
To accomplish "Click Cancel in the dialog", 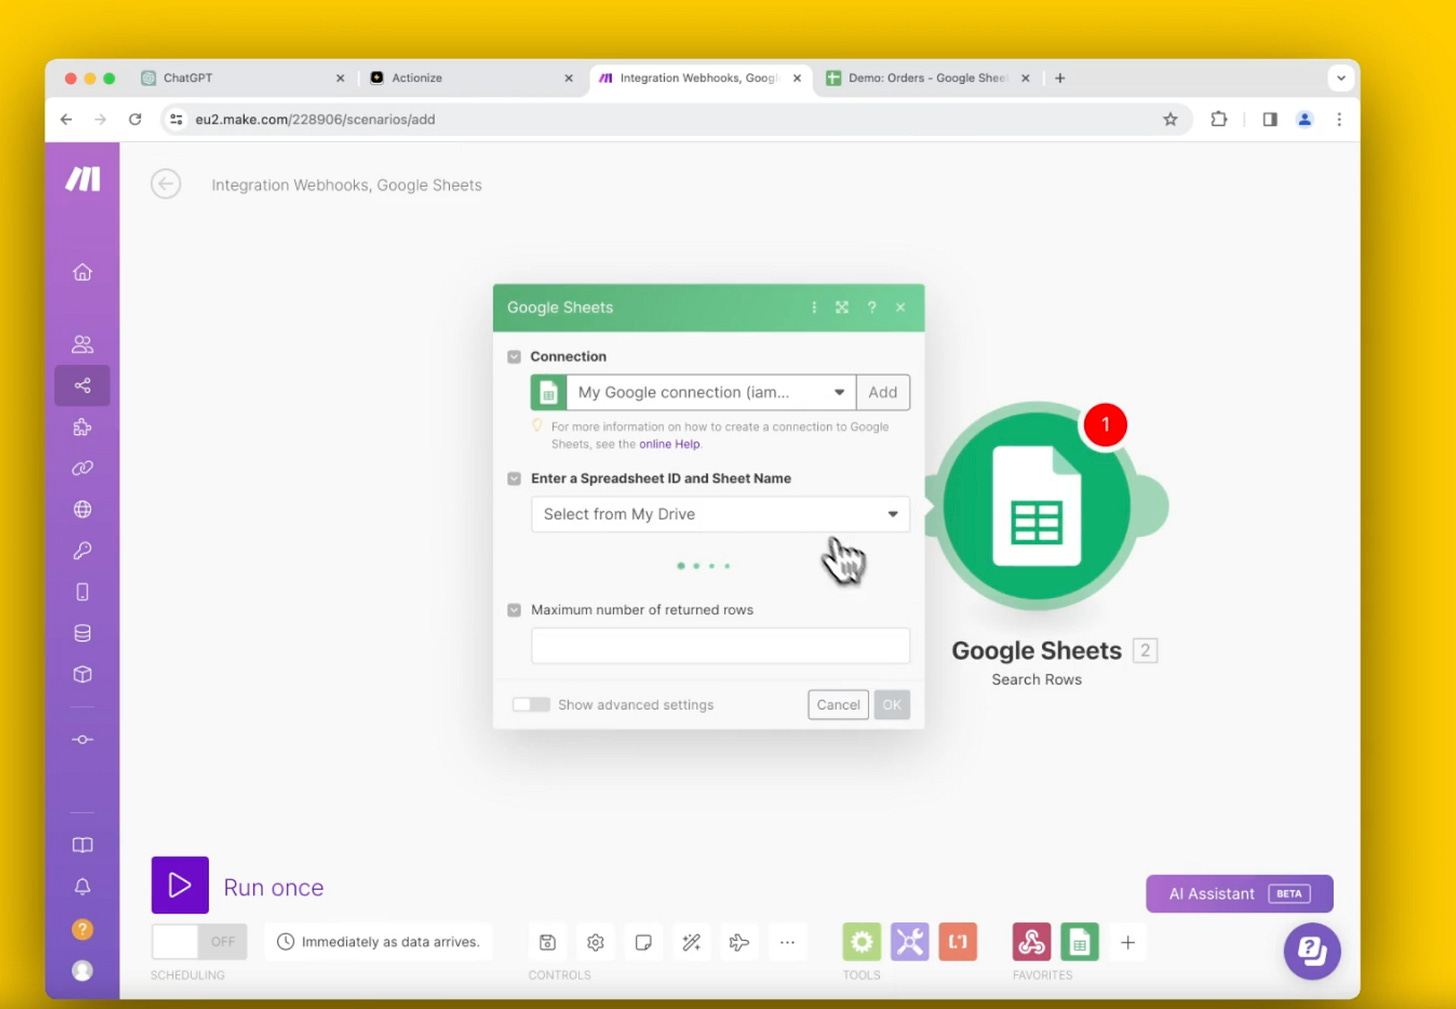I will click(x=838, y=705).
